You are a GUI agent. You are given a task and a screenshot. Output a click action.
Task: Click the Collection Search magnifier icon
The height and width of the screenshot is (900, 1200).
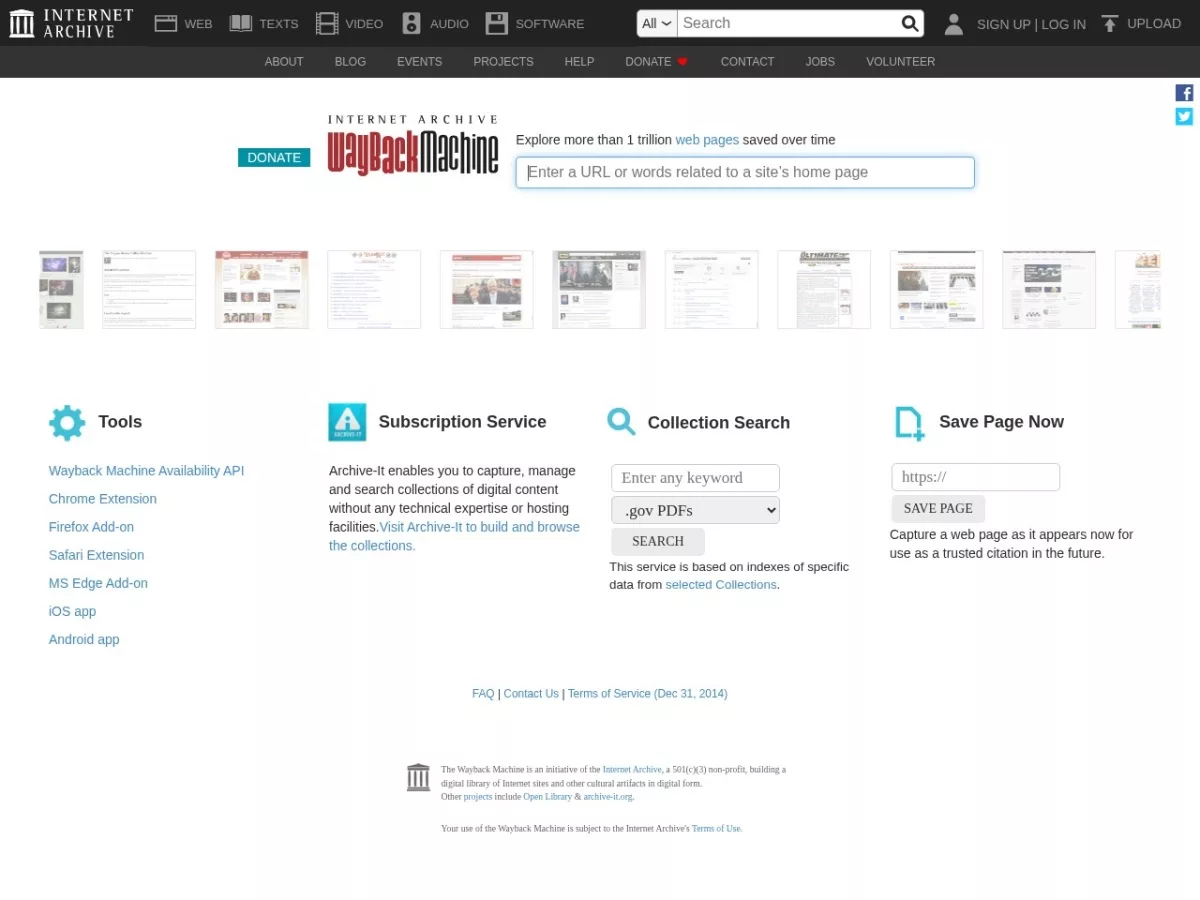tap(621, 422)
